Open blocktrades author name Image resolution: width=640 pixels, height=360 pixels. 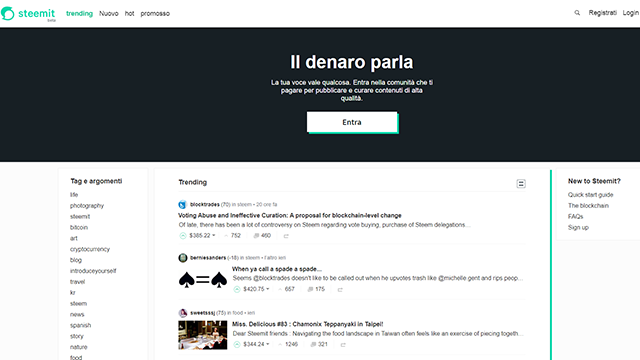pyautogui.click(x=204, y=204)
